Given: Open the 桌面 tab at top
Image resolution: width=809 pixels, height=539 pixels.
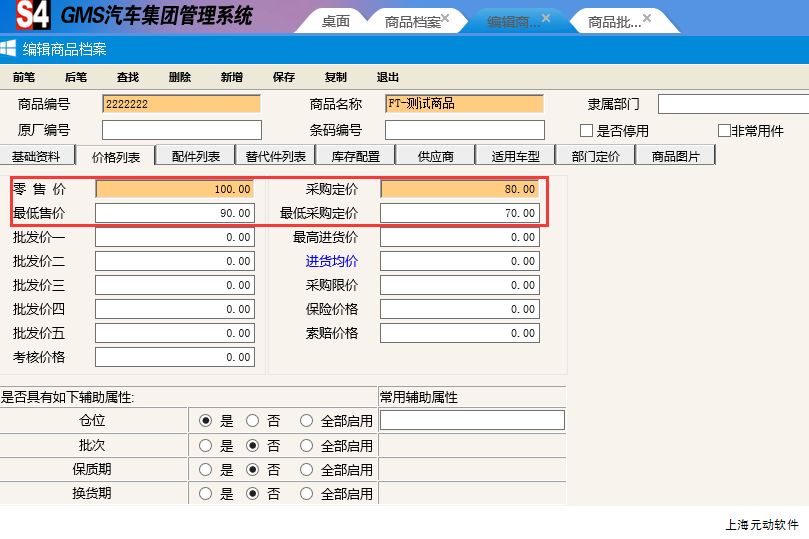Looking at the screenshot, I should 335,21.
